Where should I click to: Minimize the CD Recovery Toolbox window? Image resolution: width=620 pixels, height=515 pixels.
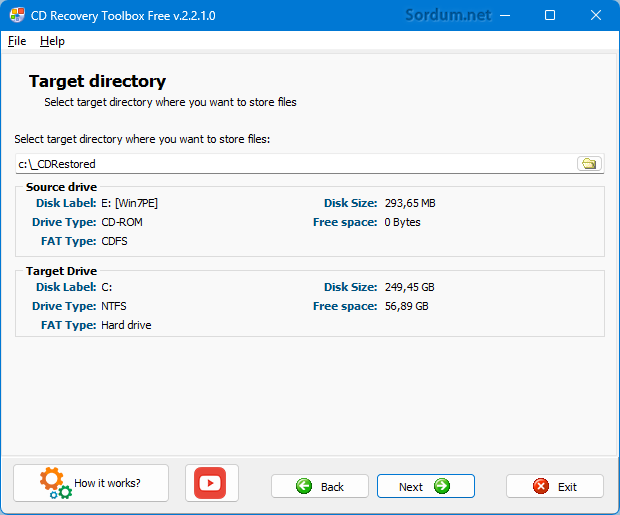coord(505,15)
